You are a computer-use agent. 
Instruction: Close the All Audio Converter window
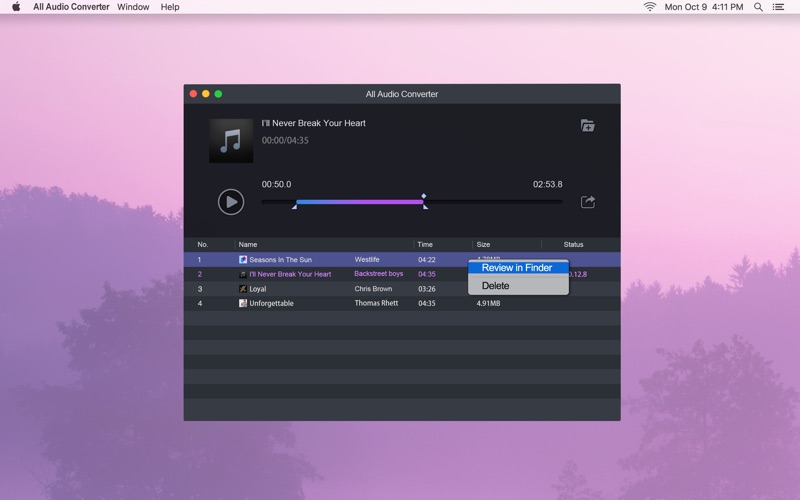pos(193,94)
